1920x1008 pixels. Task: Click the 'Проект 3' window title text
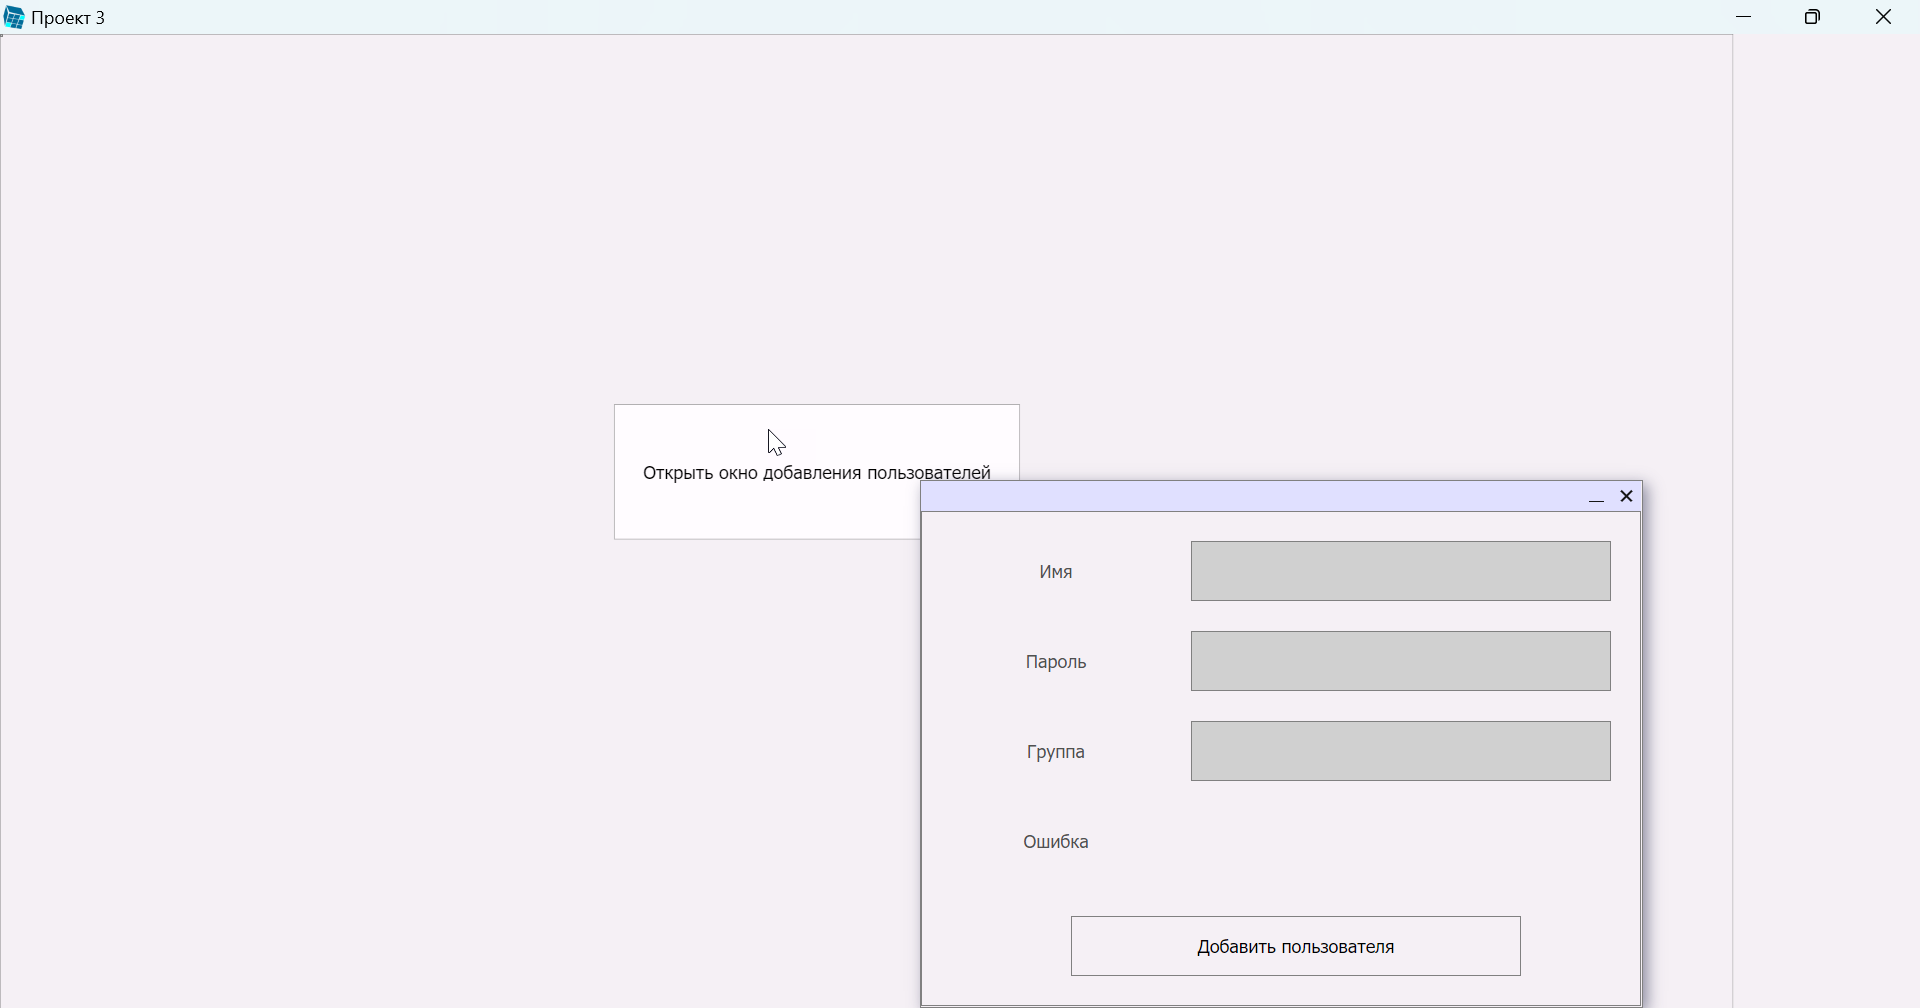(x=69, y=18)
